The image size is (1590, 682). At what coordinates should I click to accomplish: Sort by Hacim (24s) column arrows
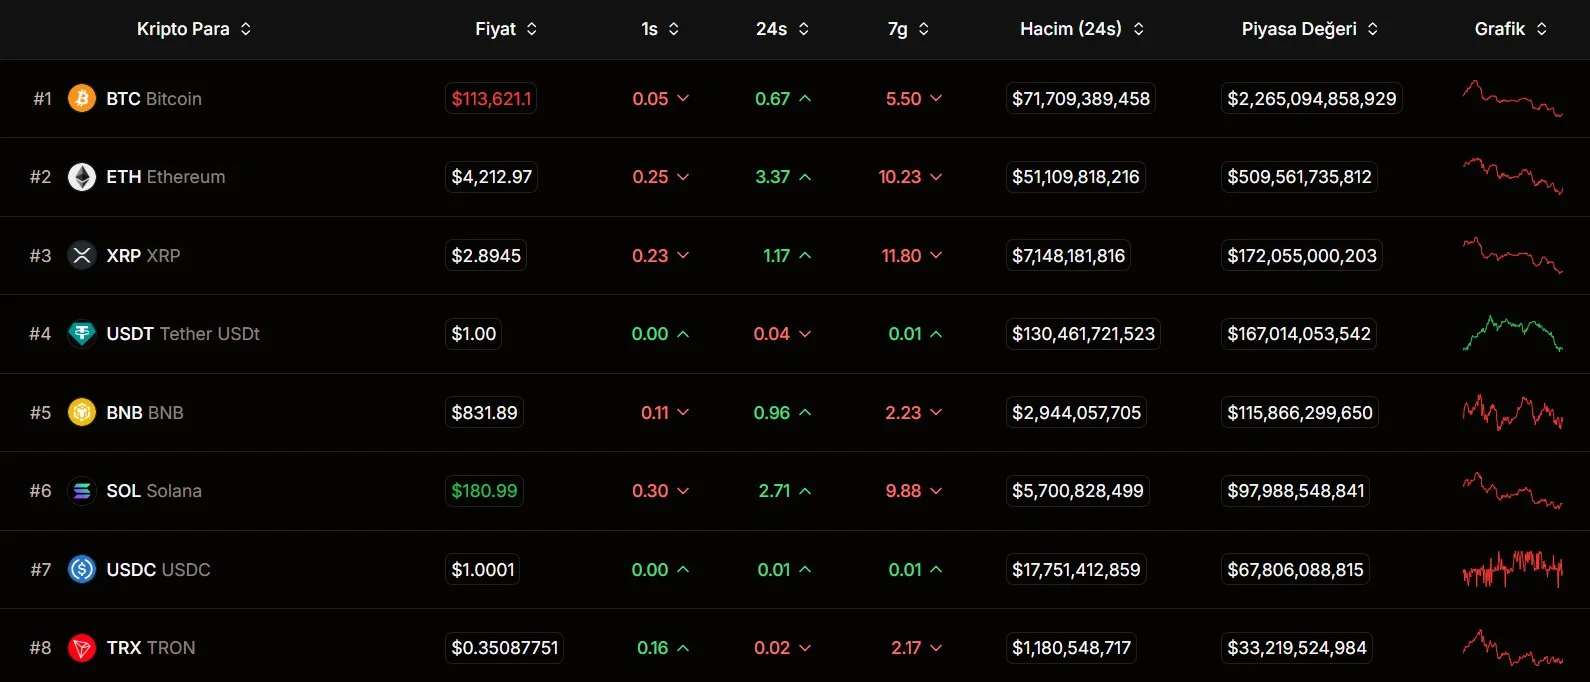pos(1138,29)
